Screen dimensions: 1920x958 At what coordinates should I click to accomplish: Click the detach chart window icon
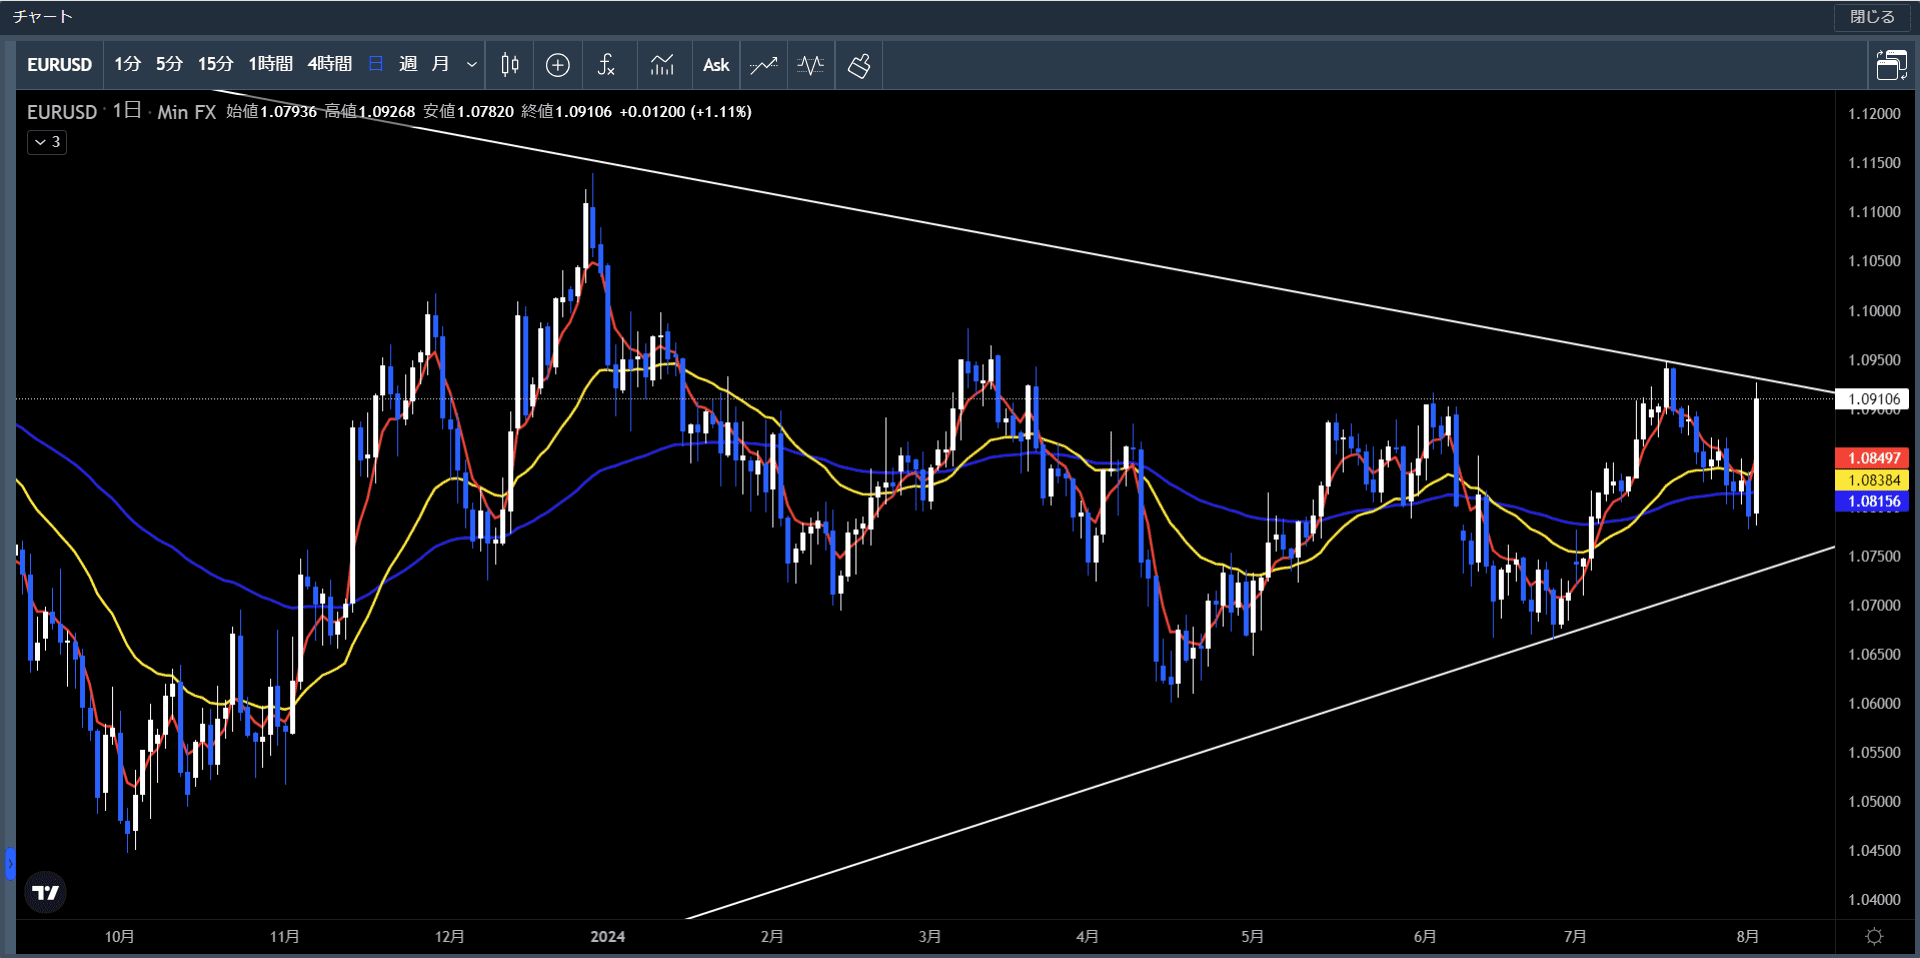coord(1891,65)
